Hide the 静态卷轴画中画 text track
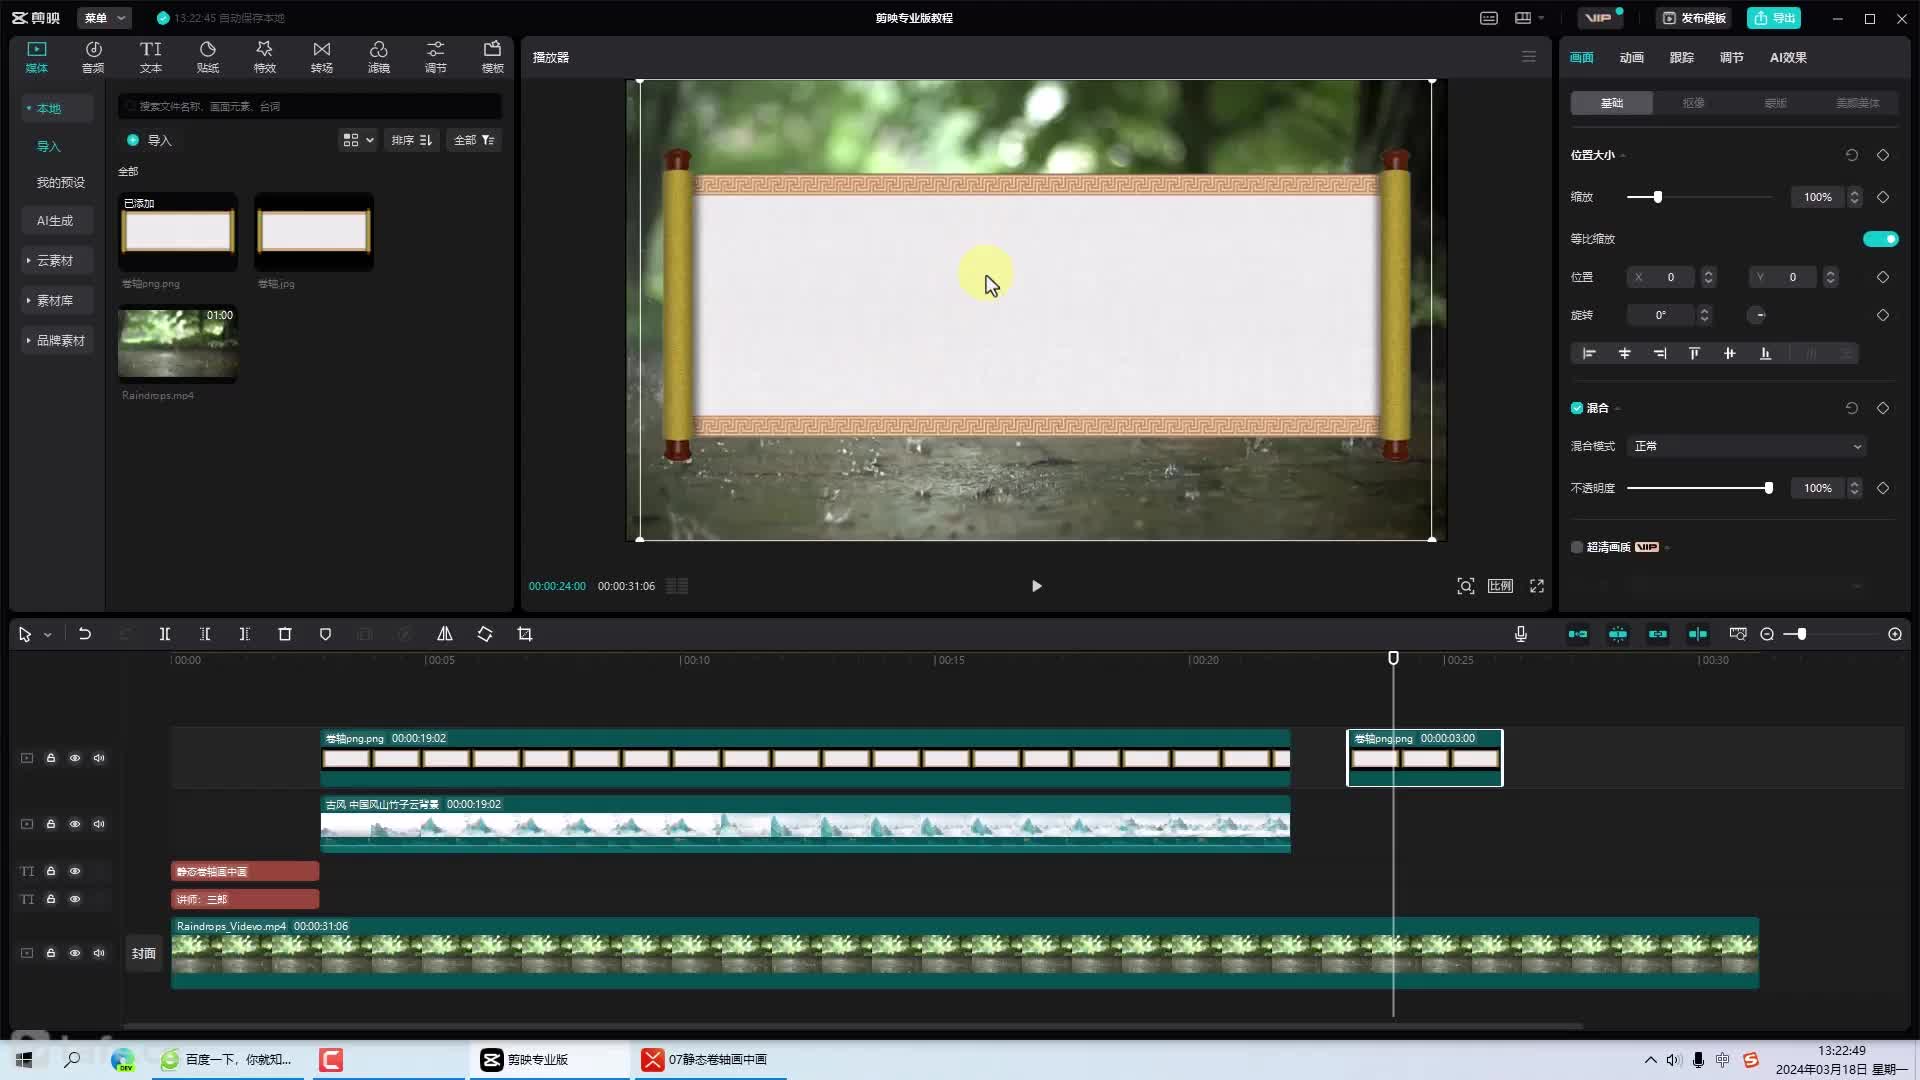Viewport: 1920px width, 1080px height. [x=75, y=871]
